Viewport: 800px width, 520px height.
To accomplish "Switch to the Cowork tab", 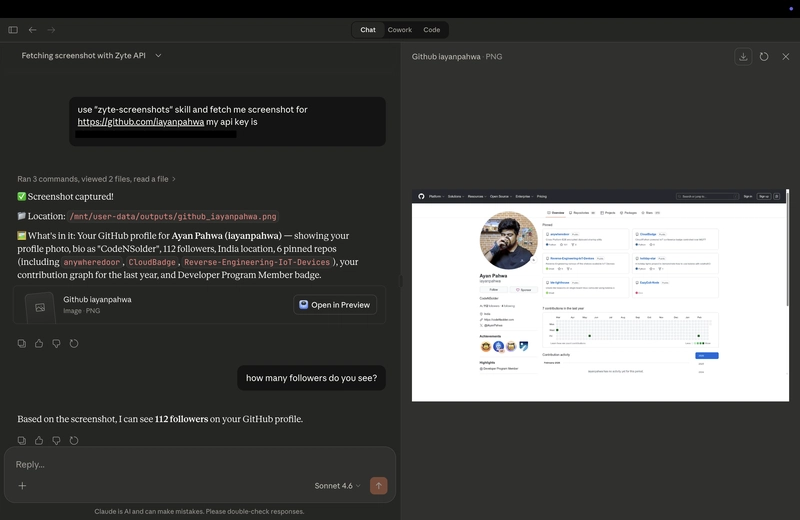I will pos(399,30).
